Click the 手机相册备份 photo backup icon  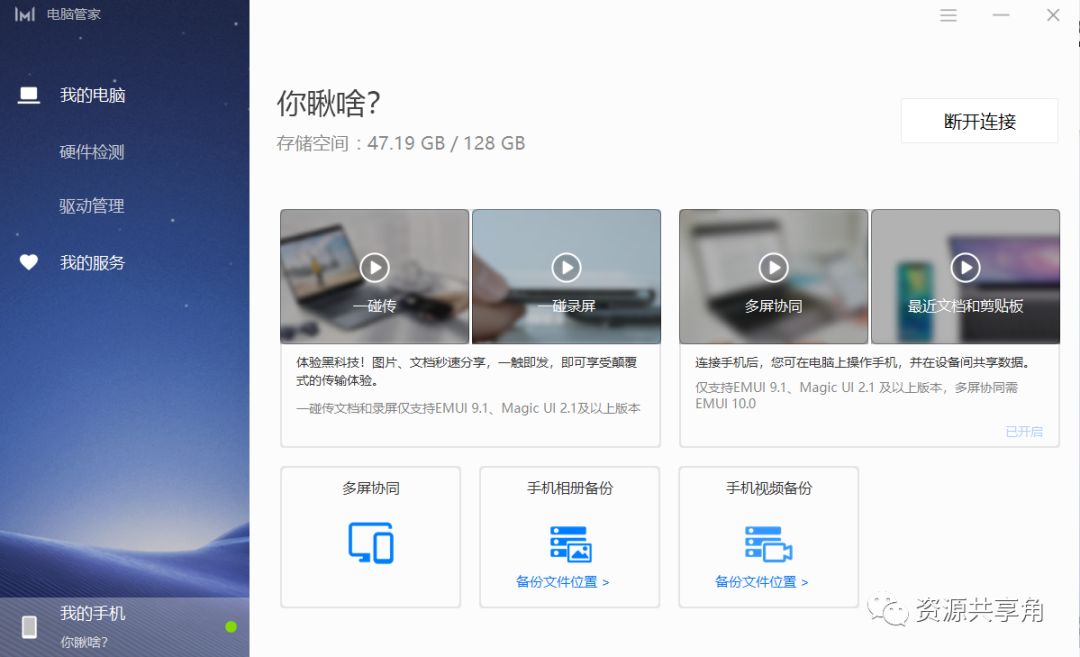[570, 544]
